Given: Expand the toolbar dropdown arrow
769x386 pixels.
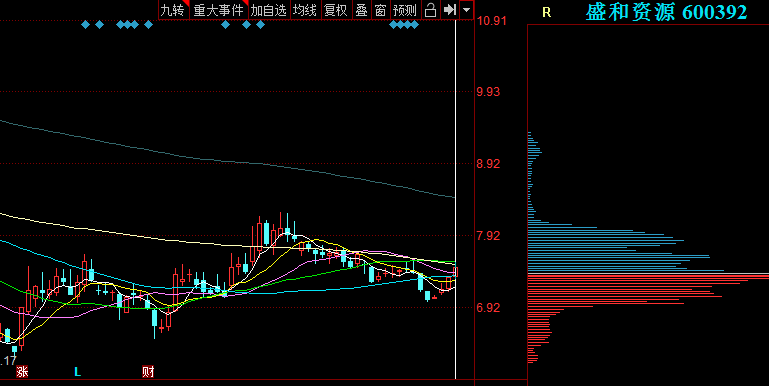Looking at the screenshot, I should [x=466, y=10].
